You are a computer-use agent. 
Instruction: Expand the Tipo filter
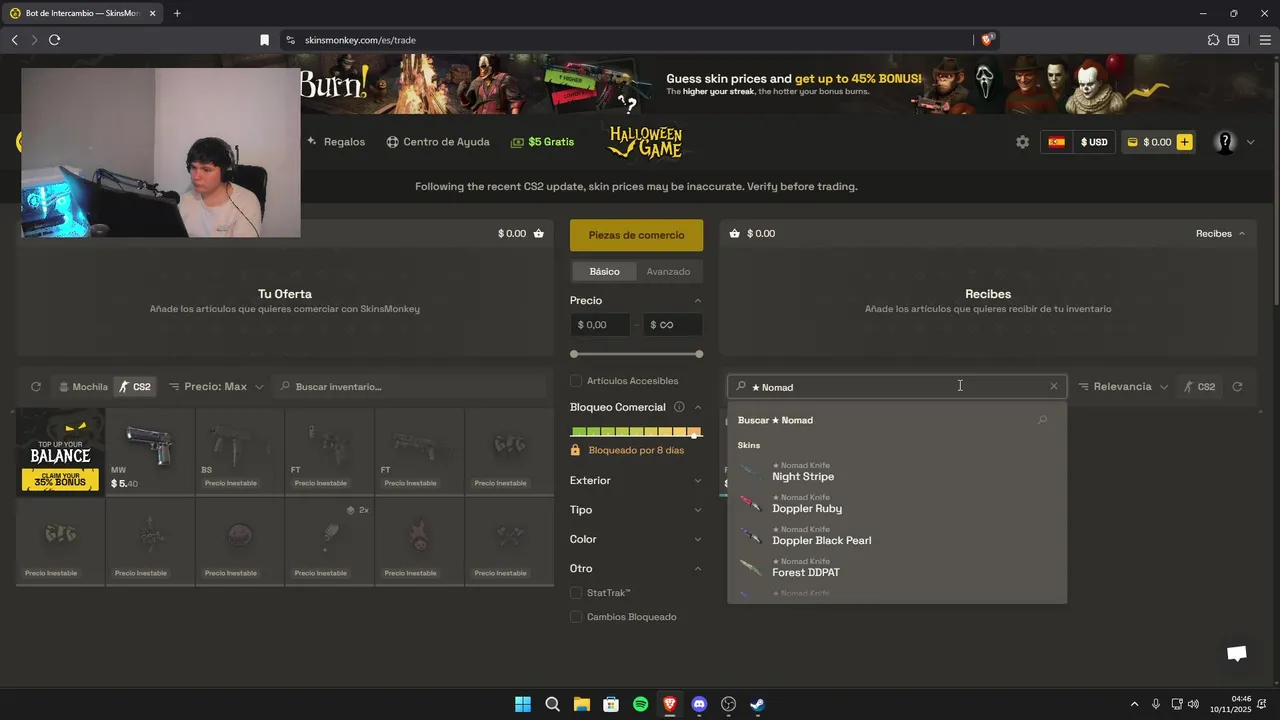(x=636, y=510)
